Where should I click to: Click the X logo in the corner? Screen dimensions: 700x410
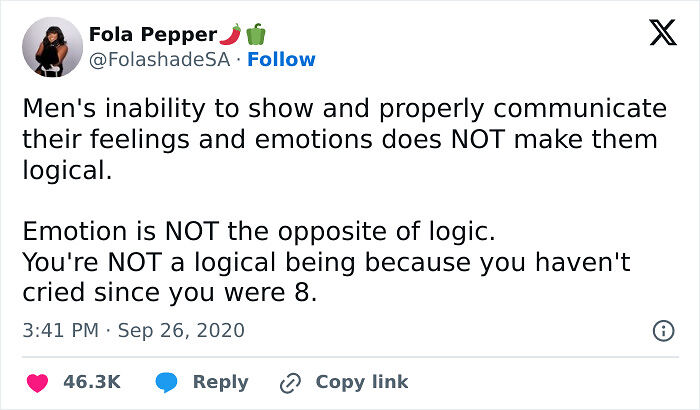656,34
